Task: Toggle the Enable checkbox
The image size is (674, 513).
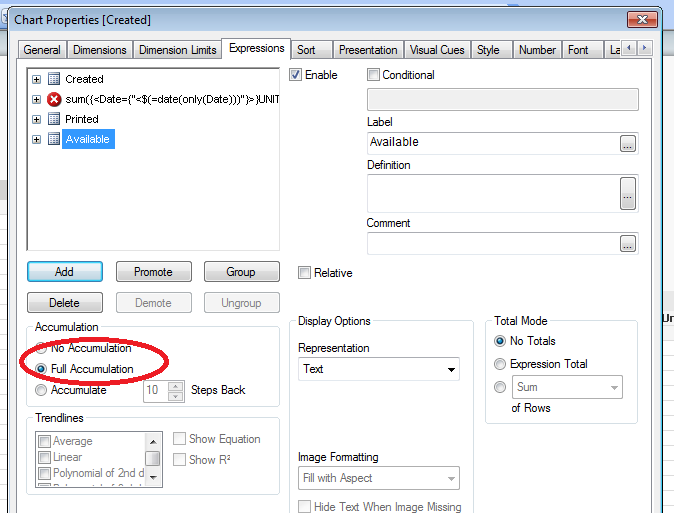Action: pyautogui.click(x=295, y=75)
